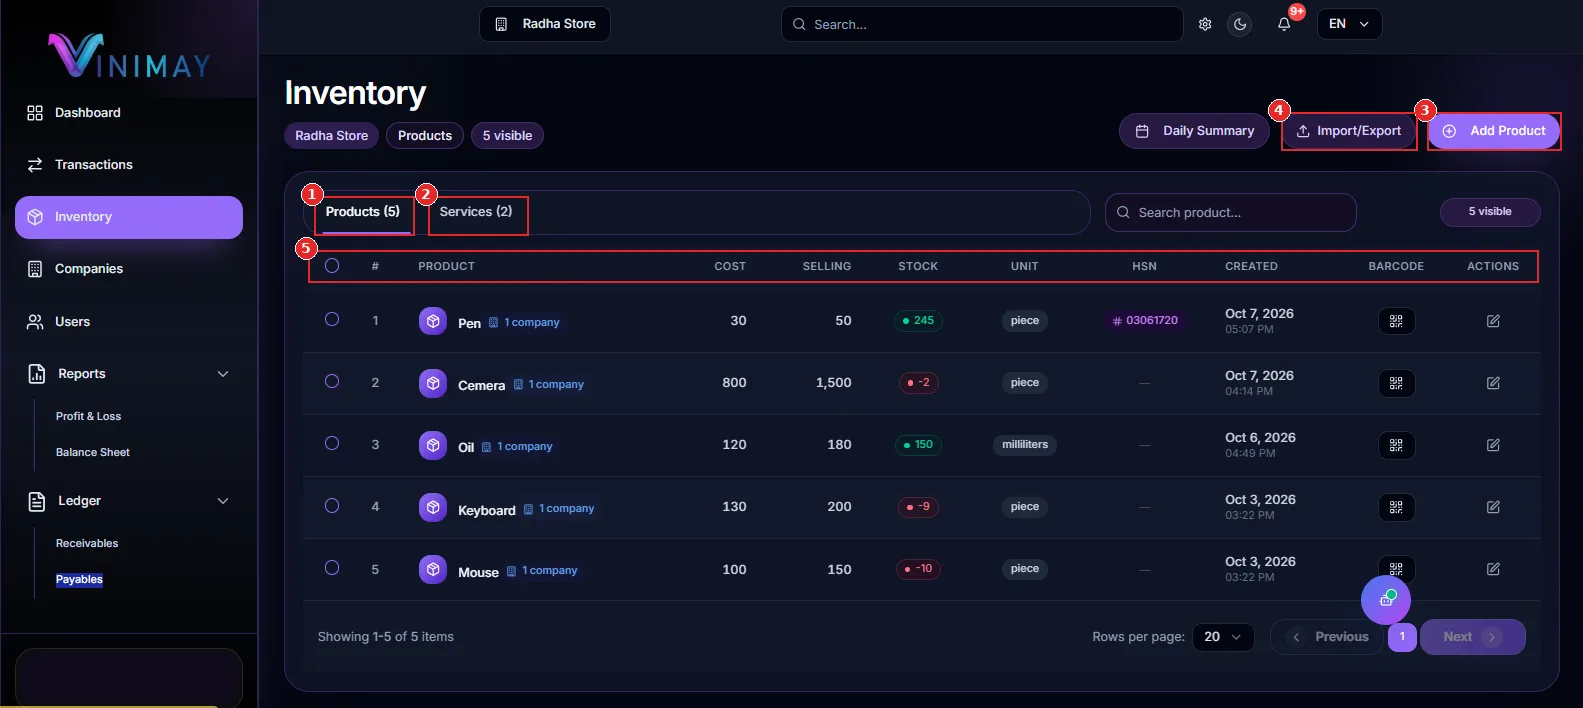Click the Vinimay logo
The width and height of the screenshot is (1583, 708).
coord(130,56)
